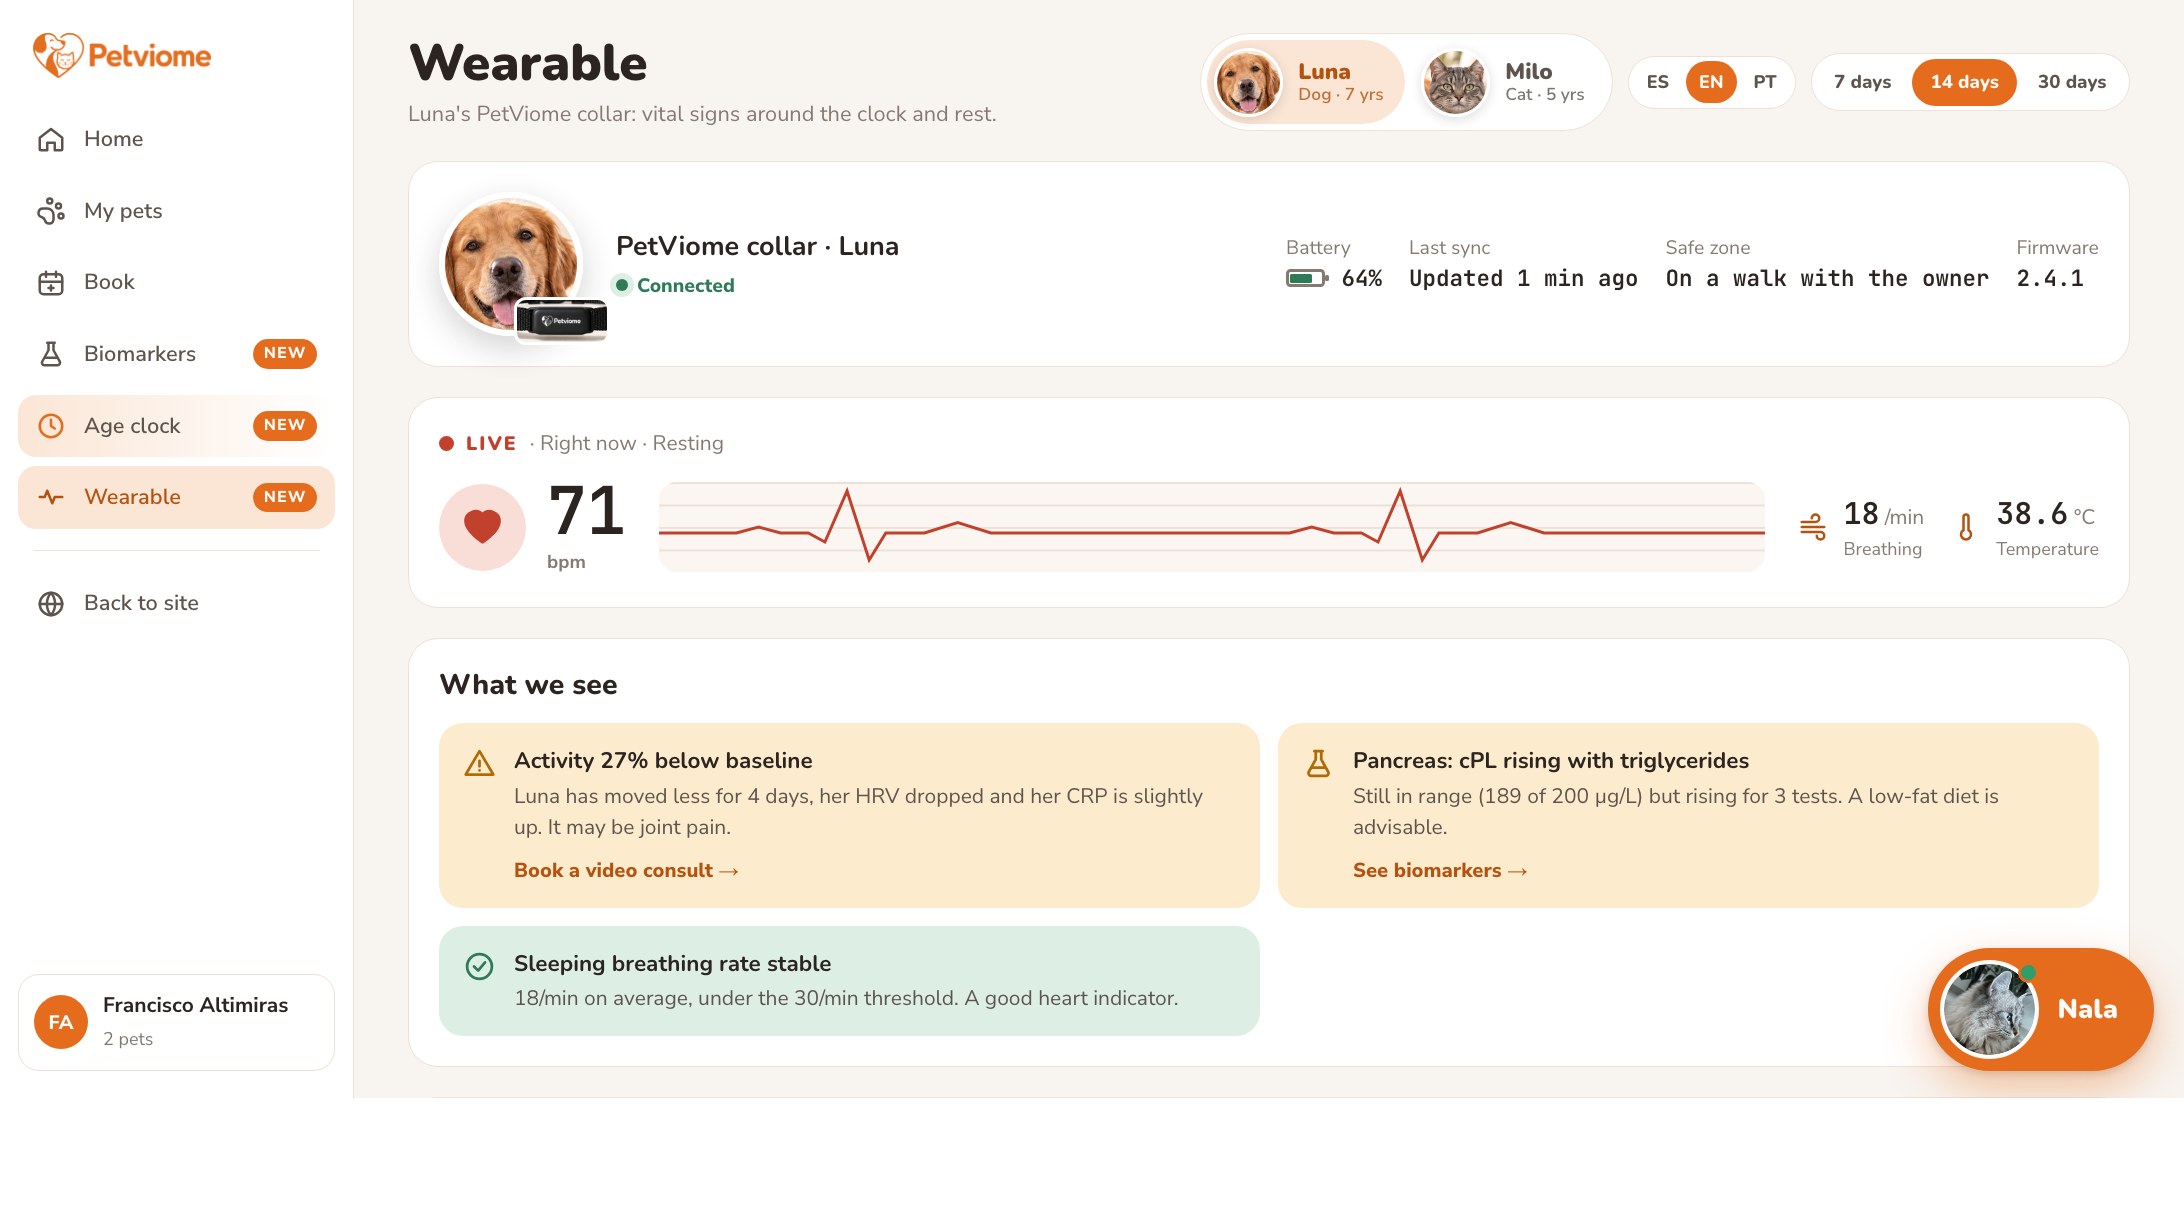
Task: Click the flask icon on Pancreas alert
Action: (1319, 764)
